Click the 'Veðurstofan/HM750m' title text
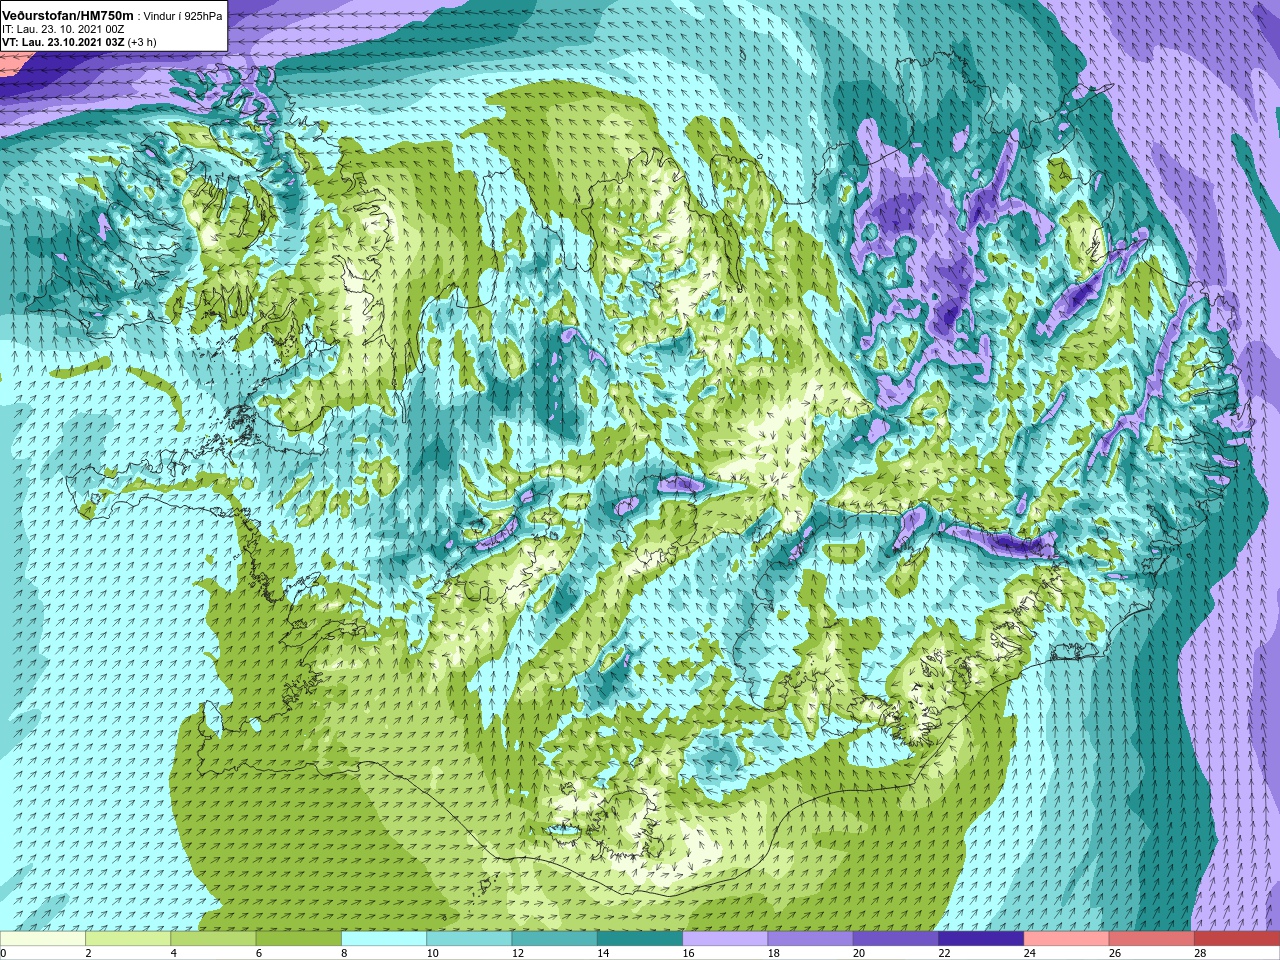Image resolution: width=1280 pixels, height=960 pixels. [68, 16]
